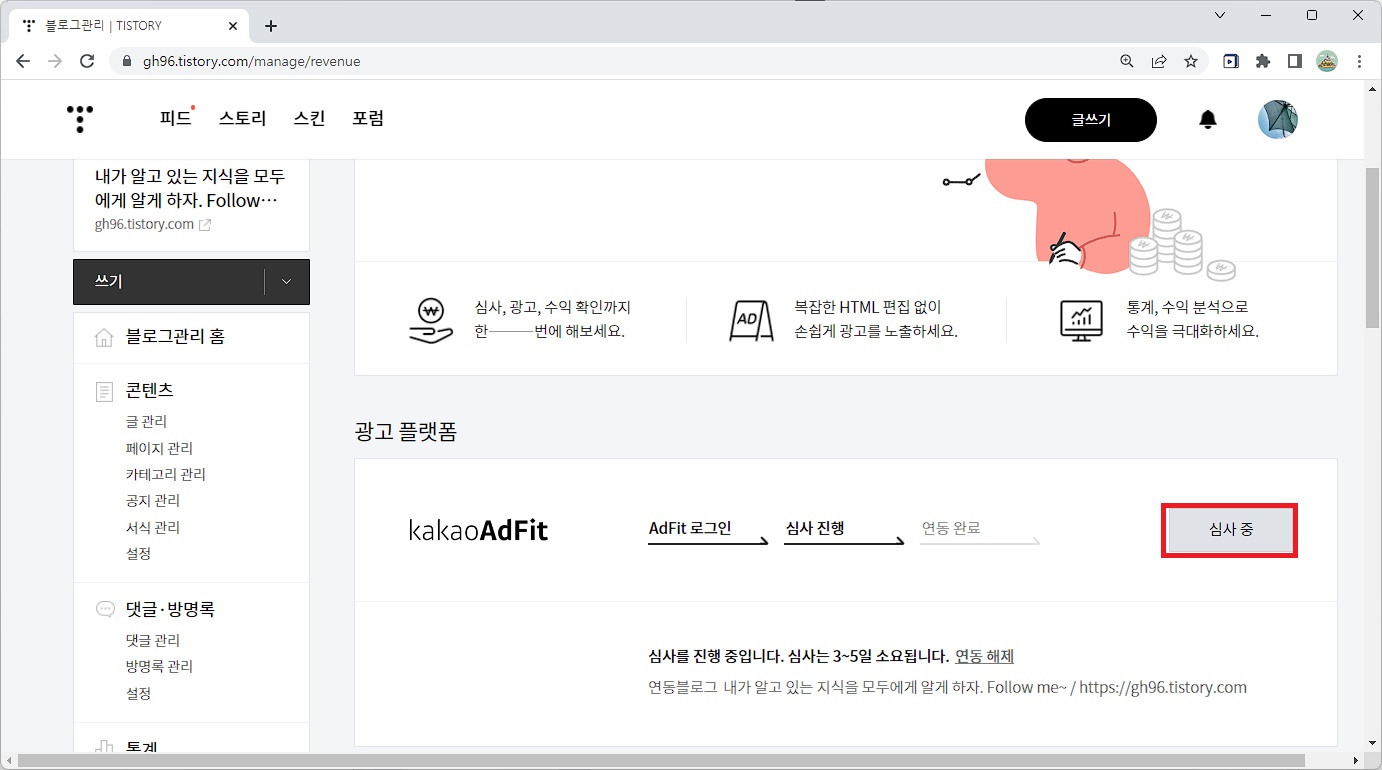Open 포럼 menu

(x=368, y=118)
